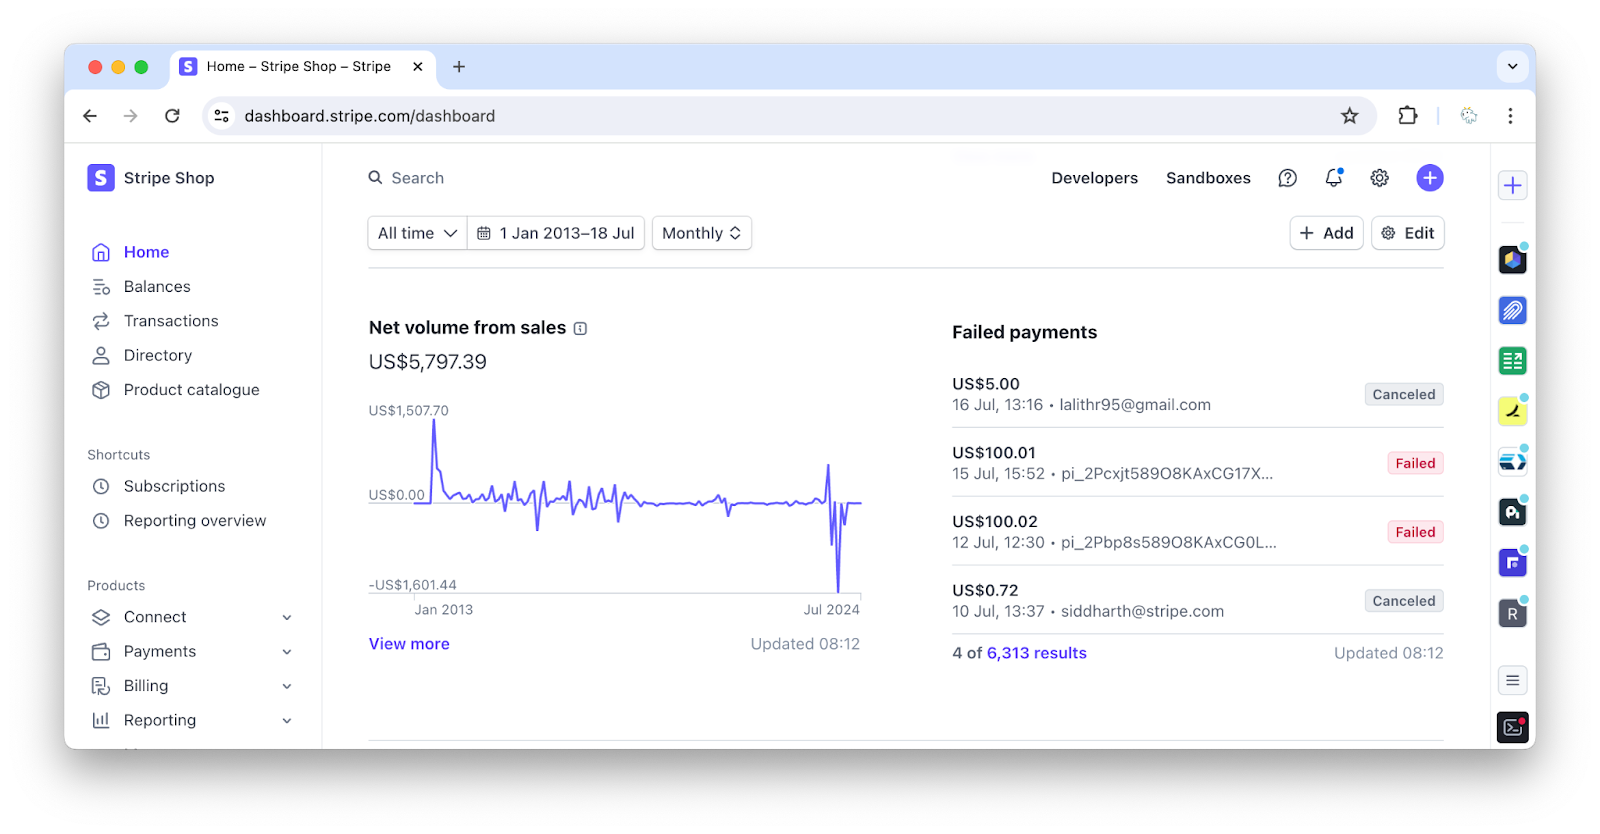Go to Balances in sidebar
This screenshot has width=1600, height=834.
click(157, 287)
